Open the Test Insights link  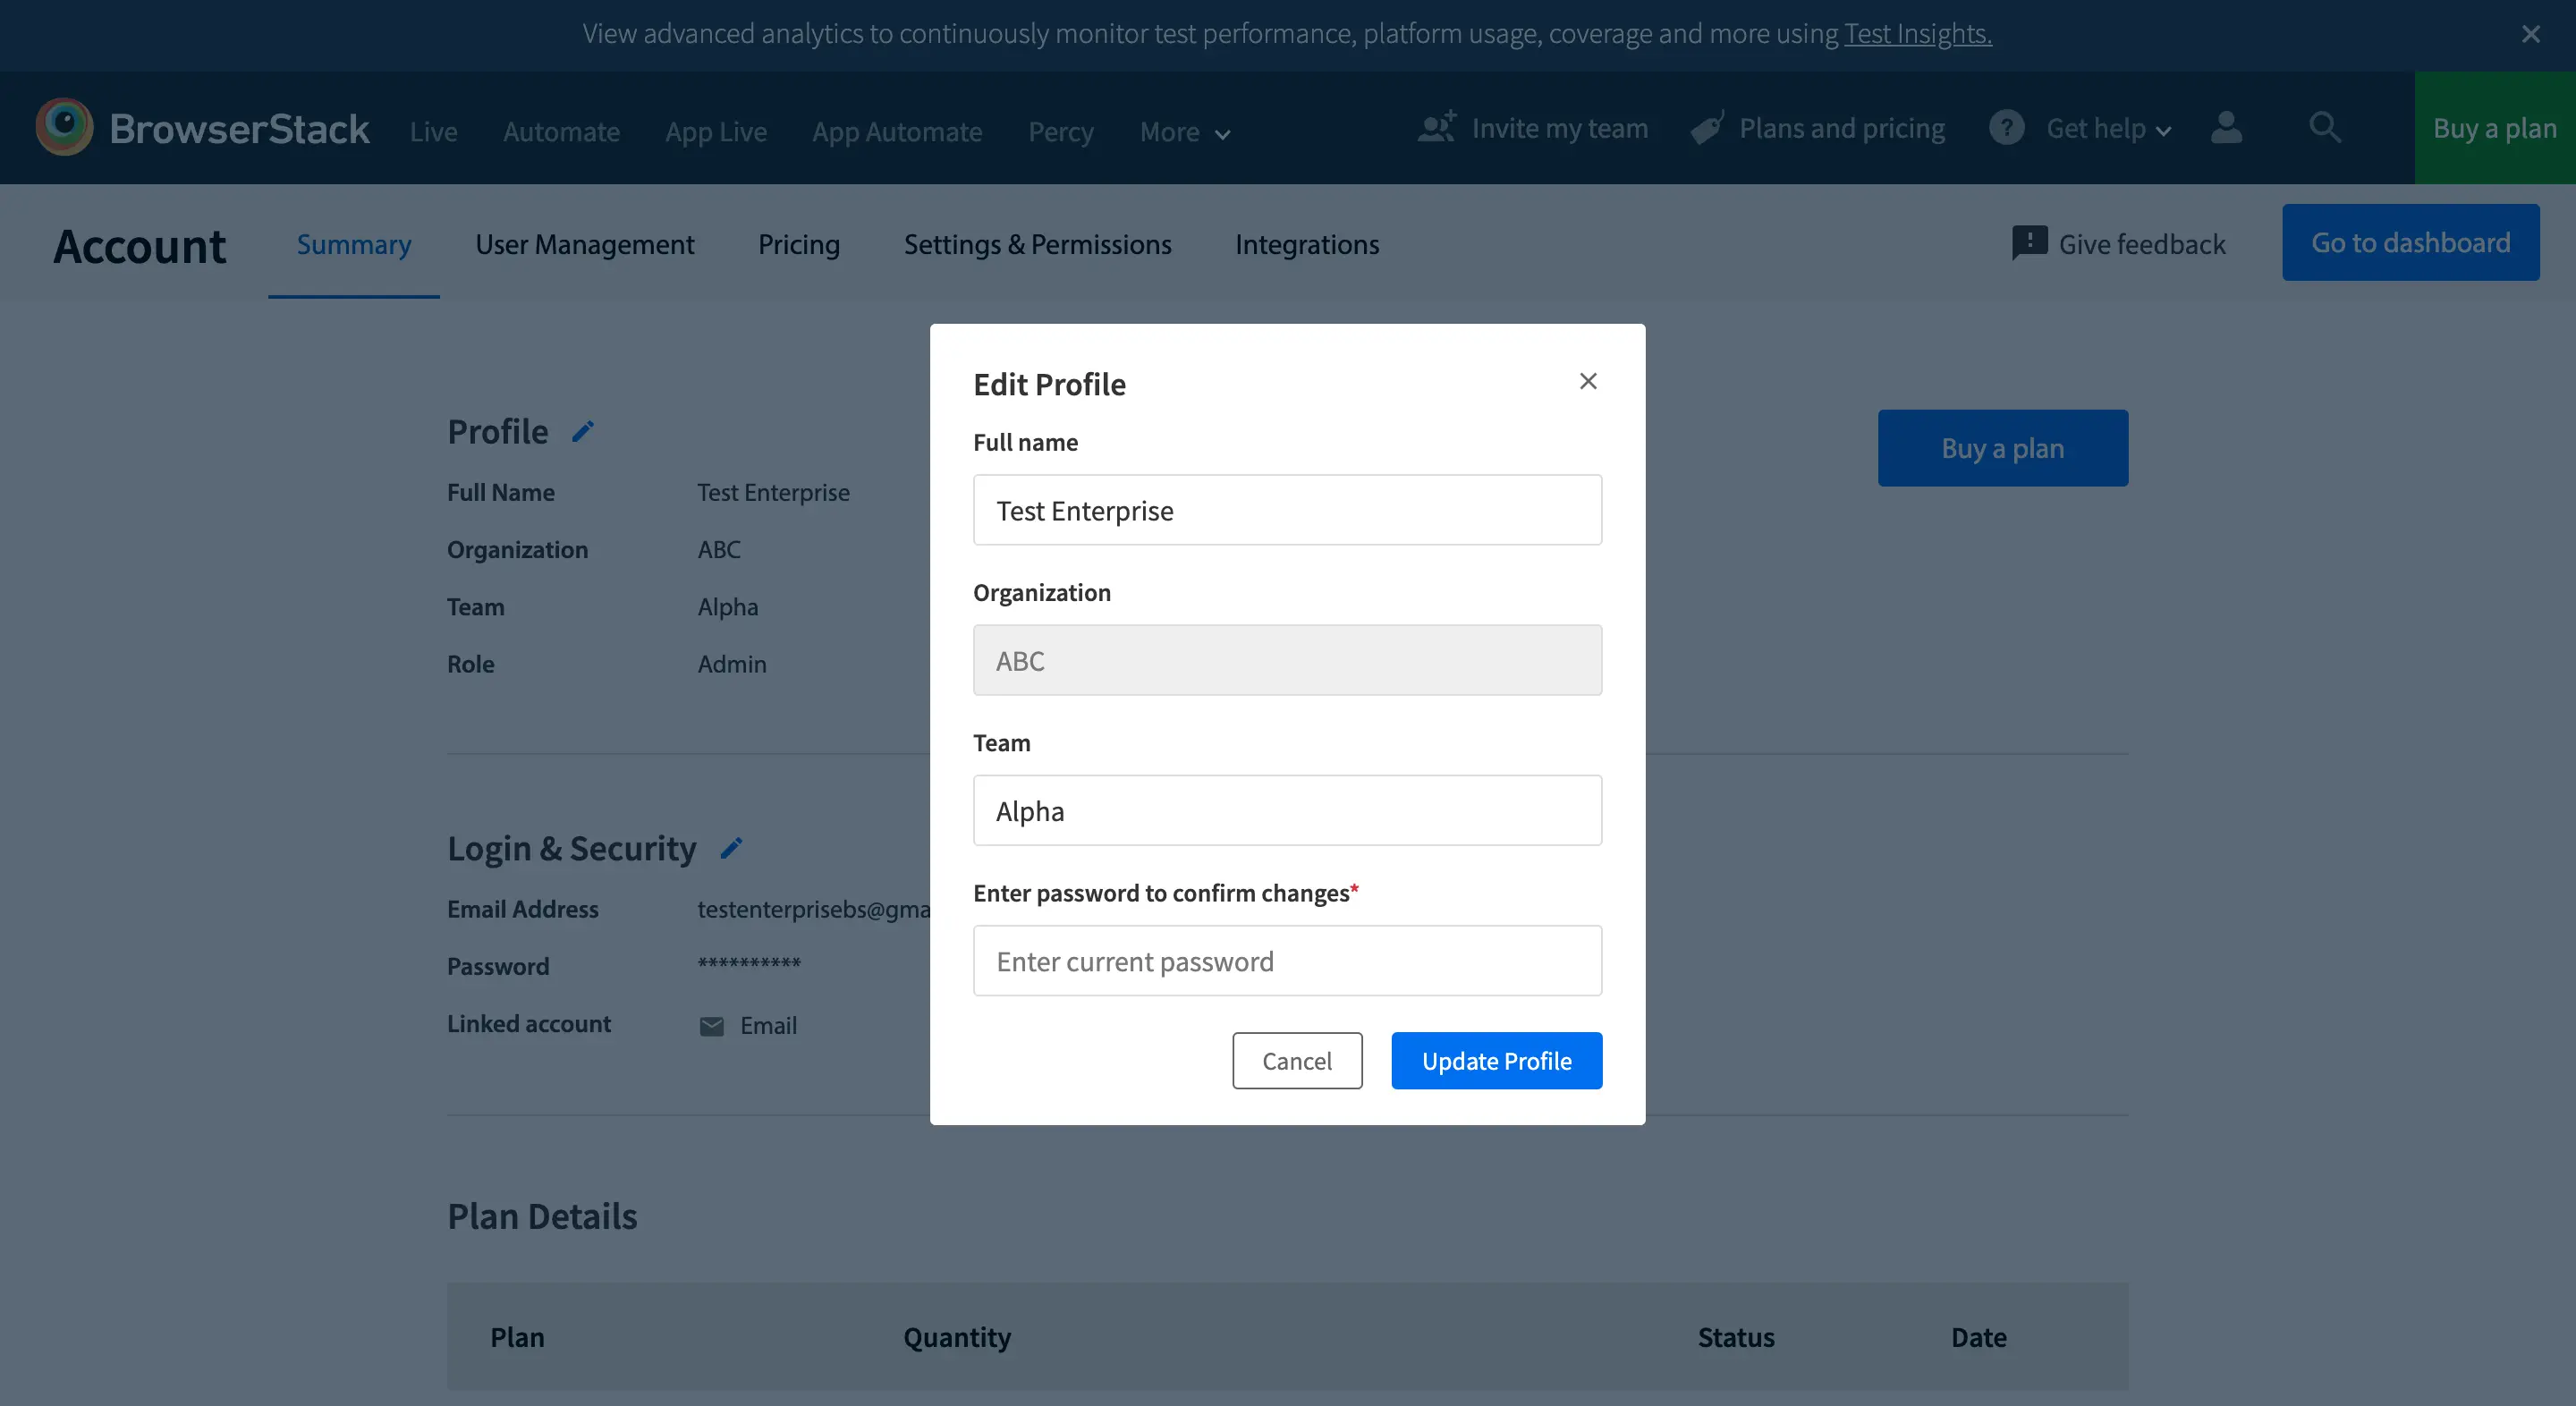(x=1917, y=34)
